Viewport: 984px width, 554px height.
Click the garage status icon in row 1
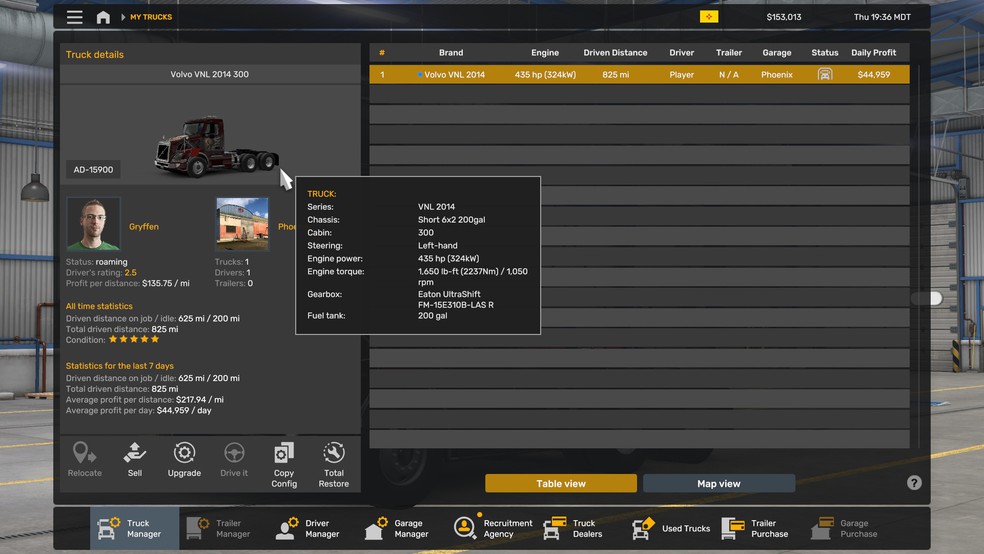(825, 75)
